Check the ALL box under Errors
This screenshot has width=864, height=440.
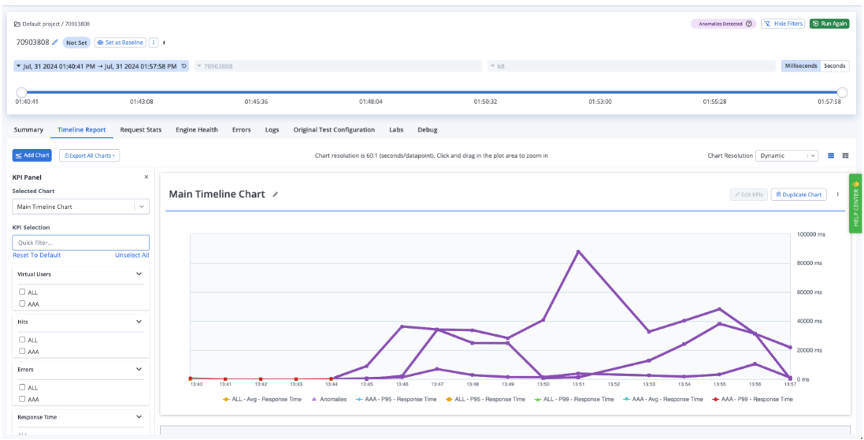[23, 387]
